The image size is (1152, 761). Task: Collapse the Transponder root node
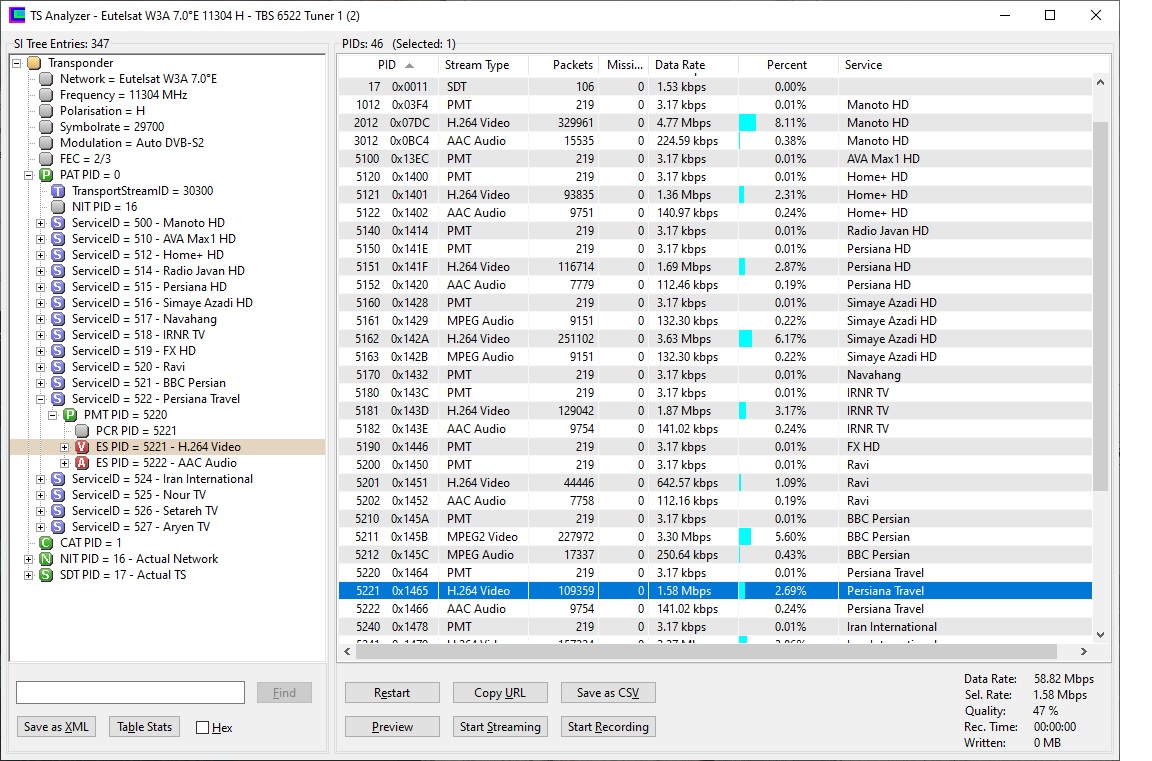[17, 63]
